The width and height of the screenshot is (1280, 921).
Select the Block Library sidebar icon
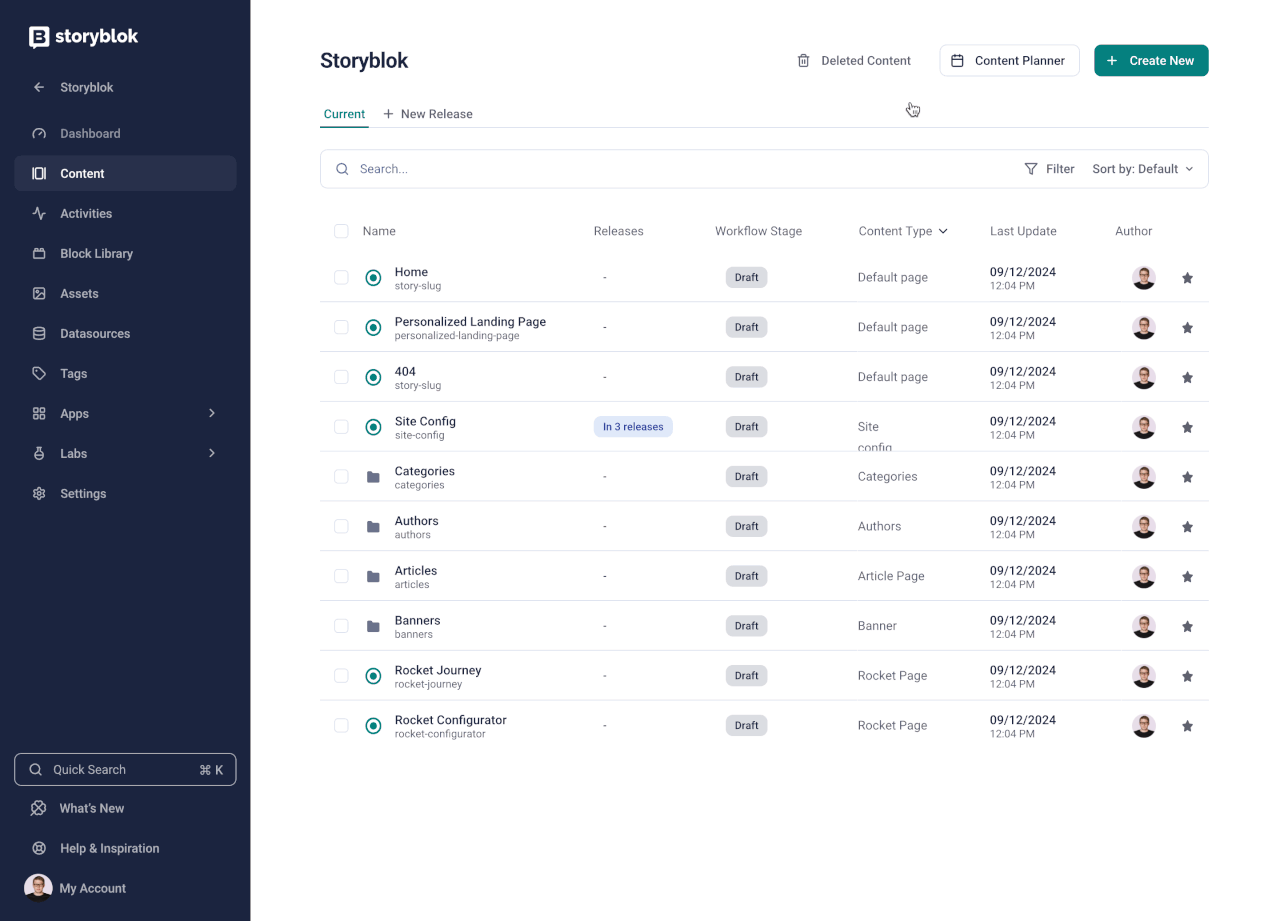(x=37, y=253)
